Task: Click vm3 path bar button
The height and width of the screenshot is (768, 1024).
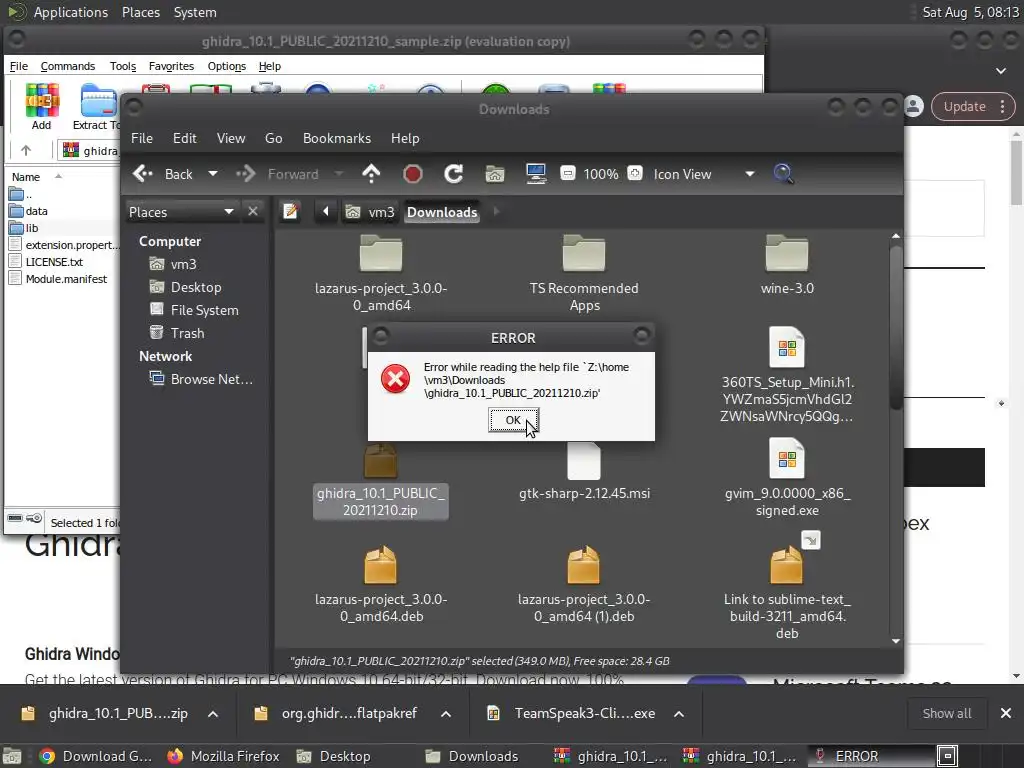Action: [x=370, y=212]
